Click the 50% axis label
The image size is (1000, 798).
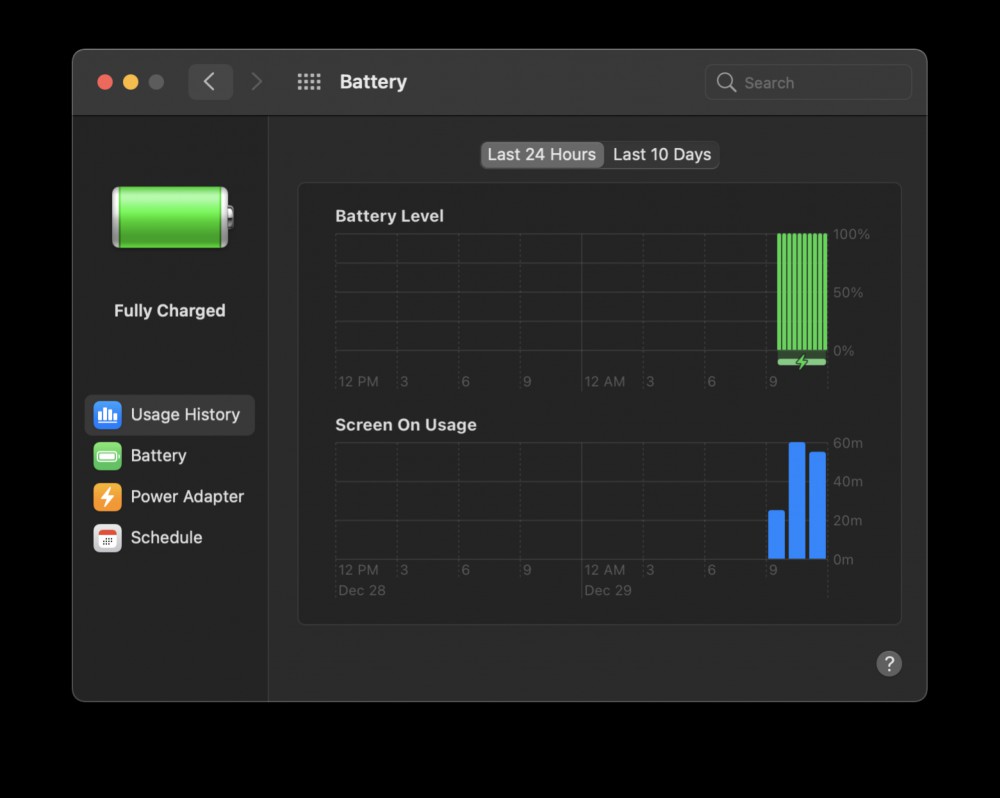848,293
